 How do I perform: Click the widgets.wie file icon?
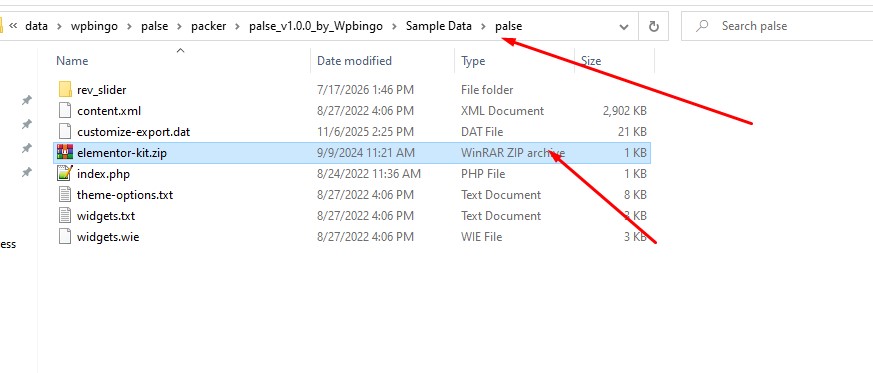point(65,237)
